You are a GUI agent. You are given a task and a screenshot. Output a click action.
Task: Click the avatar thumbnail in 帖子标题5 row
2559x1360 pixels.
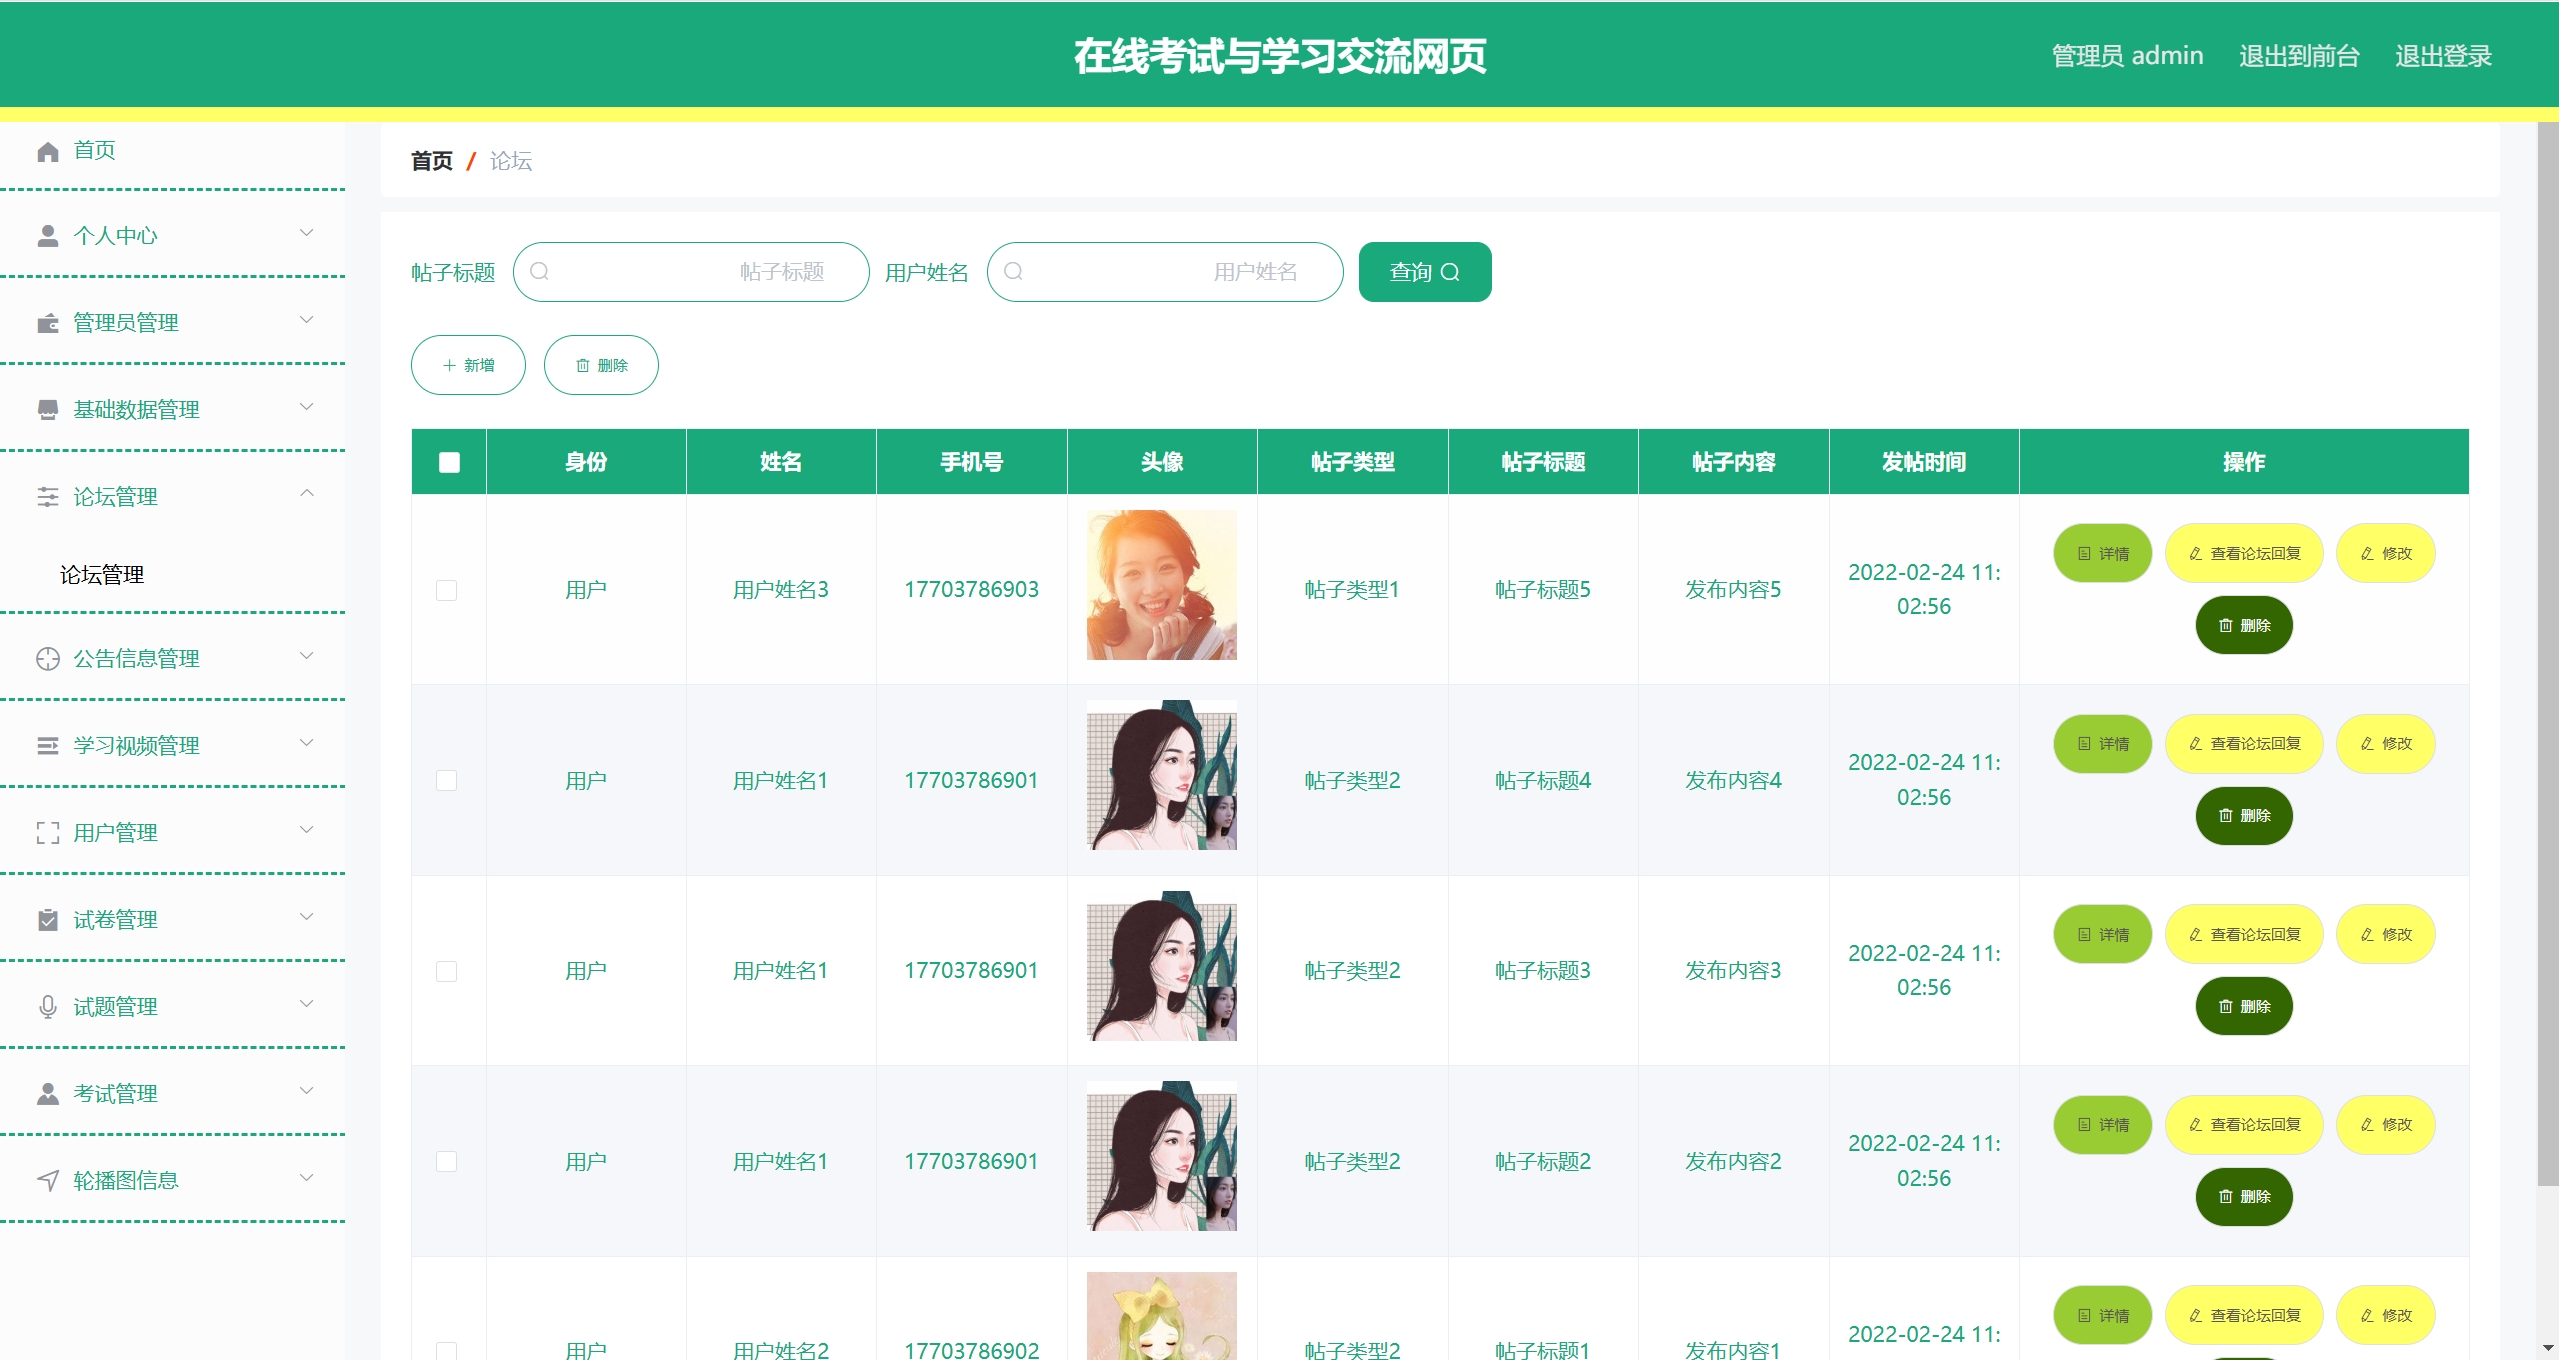1162,585
